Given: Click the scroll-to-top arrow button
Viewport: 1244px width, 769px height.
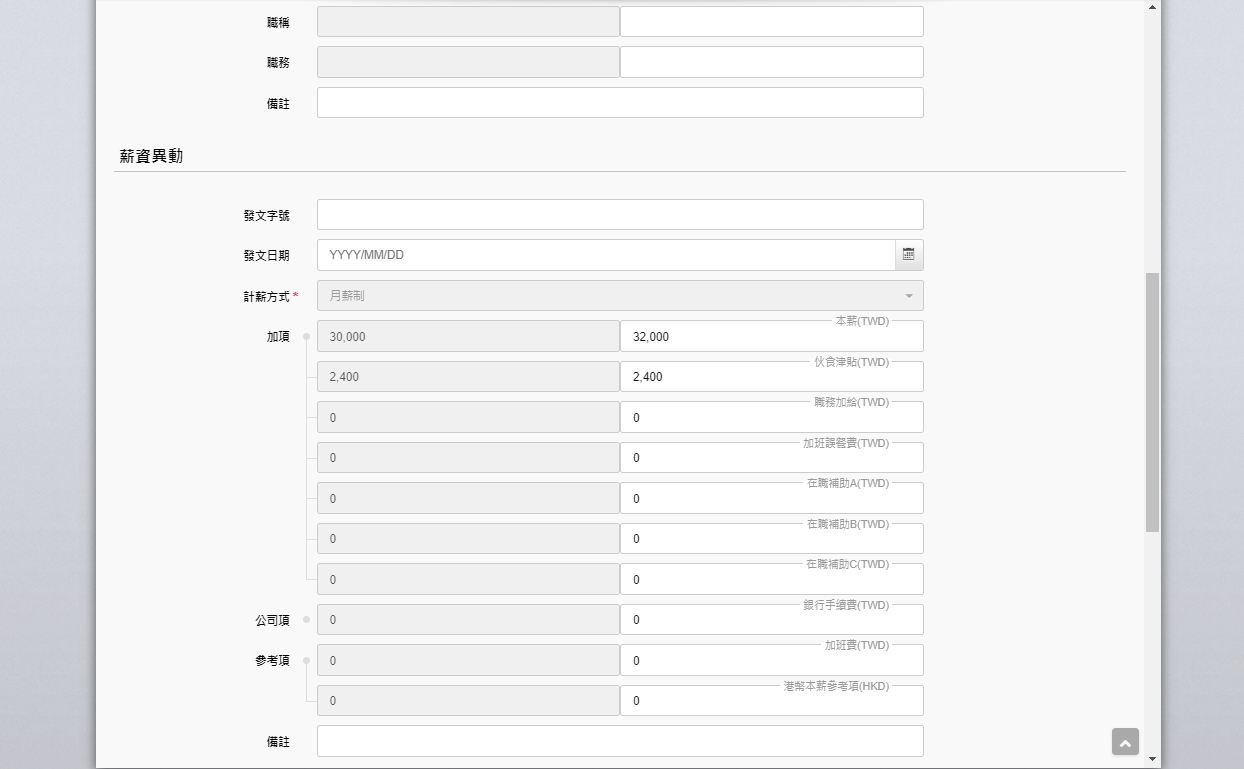Looking at the screenshot, I should point(1125,742).
